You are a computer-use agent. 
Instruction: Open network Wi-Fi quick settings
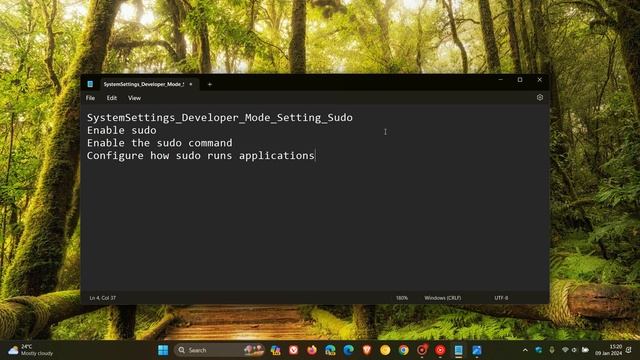pyautogui.click(x=565, y=350)
